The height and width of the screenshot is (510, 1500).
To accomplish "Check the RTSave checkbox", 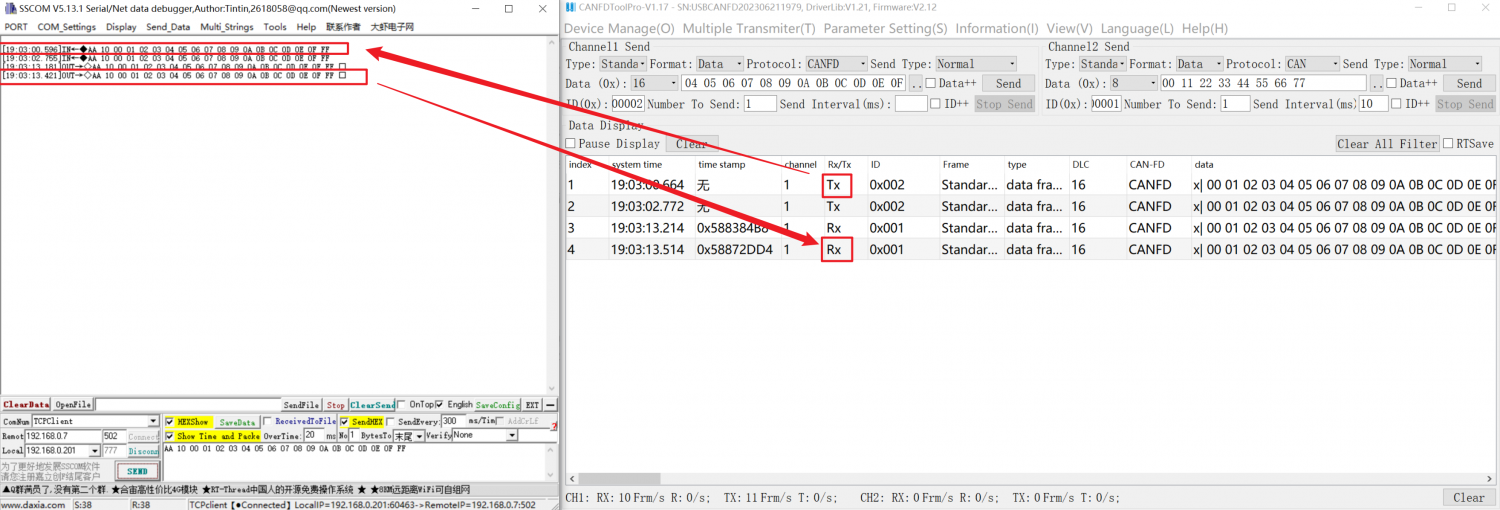I will point(1448,144).
